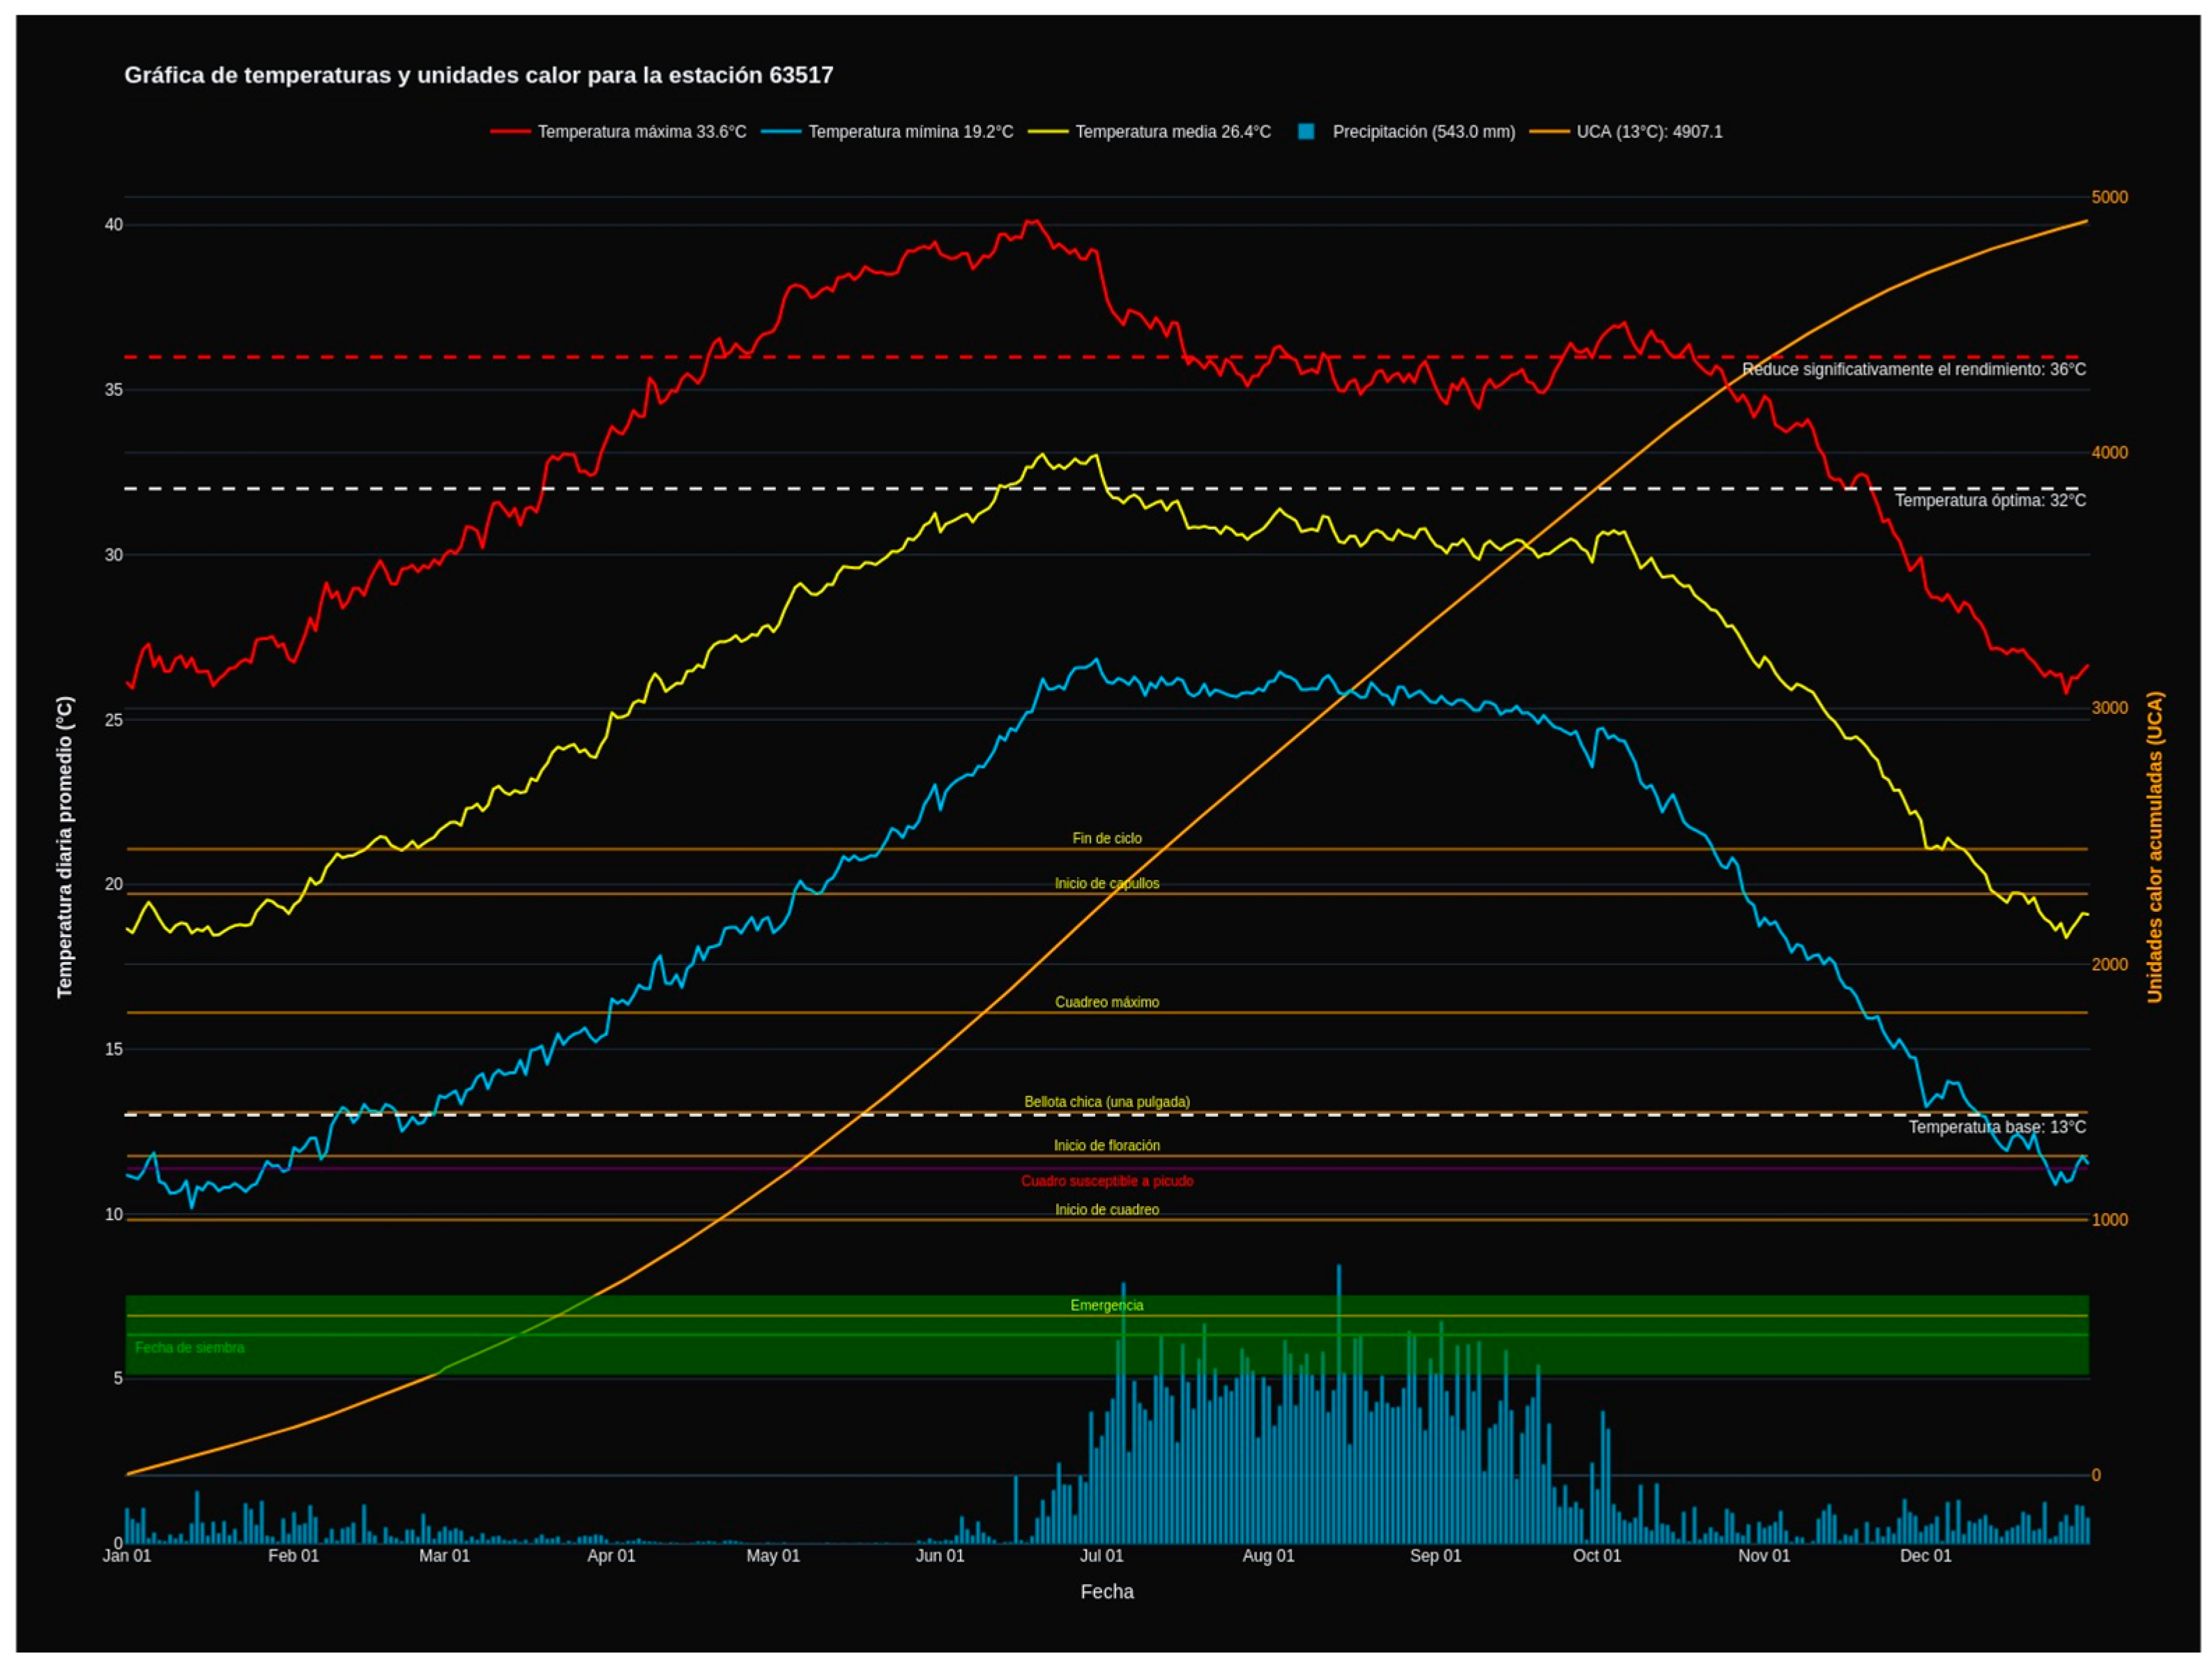Click the chart title for estación 63517
The width and height of the screenshot is (2212, 1669).
(478, 75)
